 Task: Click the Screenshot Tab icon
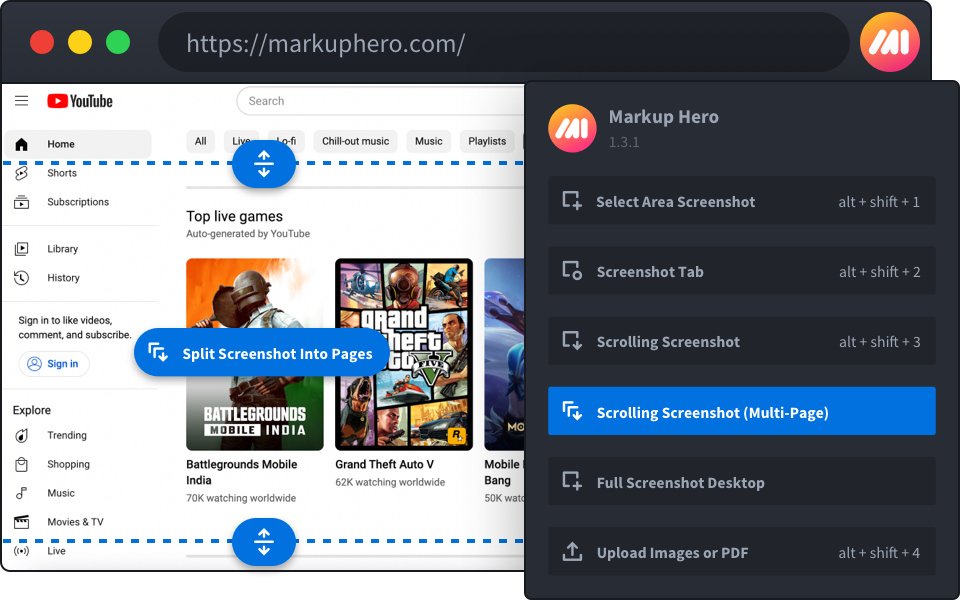click(572, 271)
